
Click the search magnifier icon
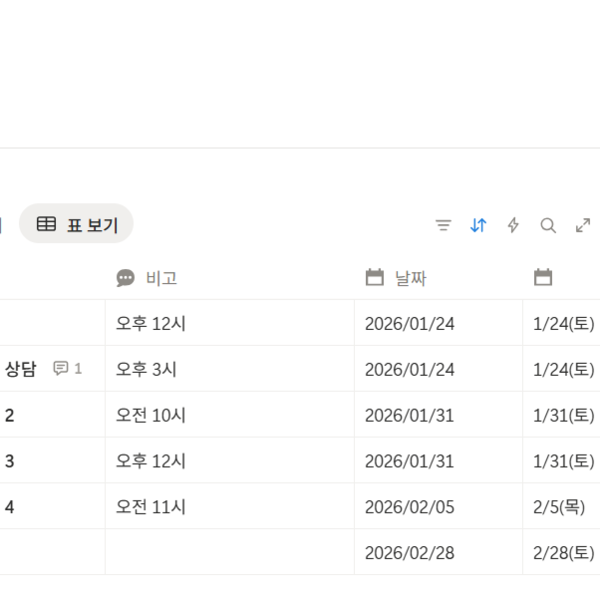click(x=548, y=226)
